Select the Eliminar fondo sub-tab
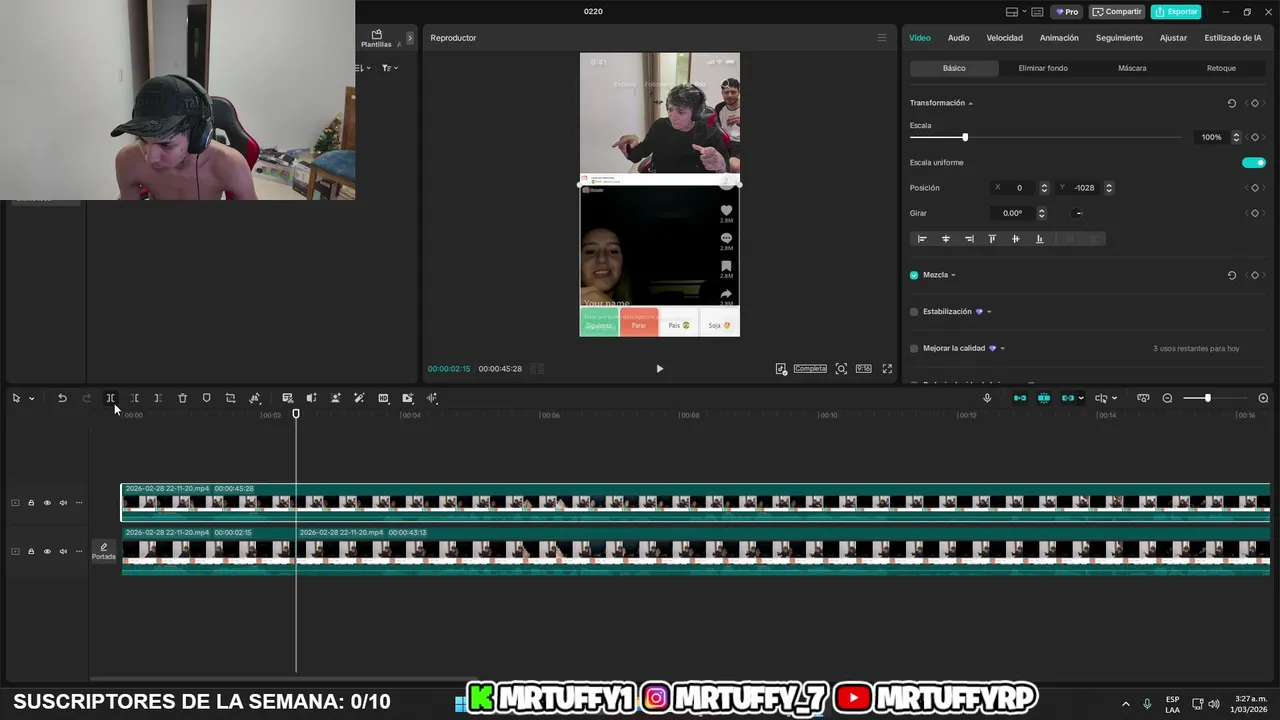Image resolution: width=1280 pixels, height=720 pixels. click(1043, 68)
